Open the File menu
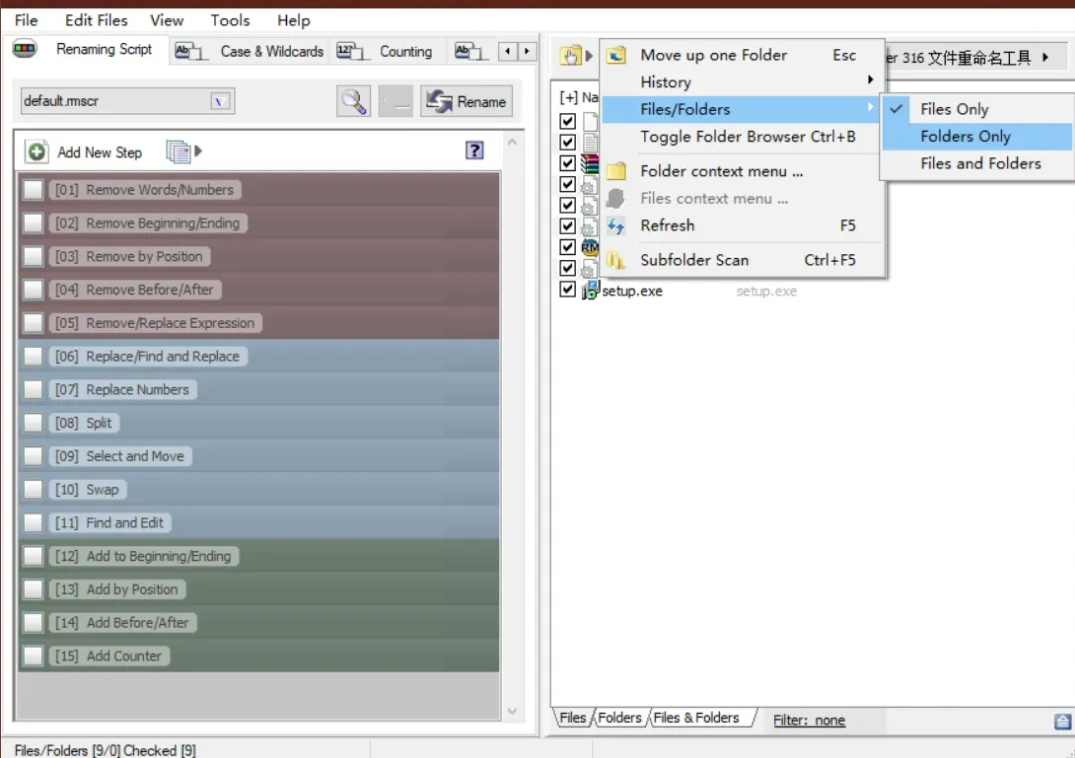Screen dimensions: 1075x758 pyautogui.click(x=26, y=21)
